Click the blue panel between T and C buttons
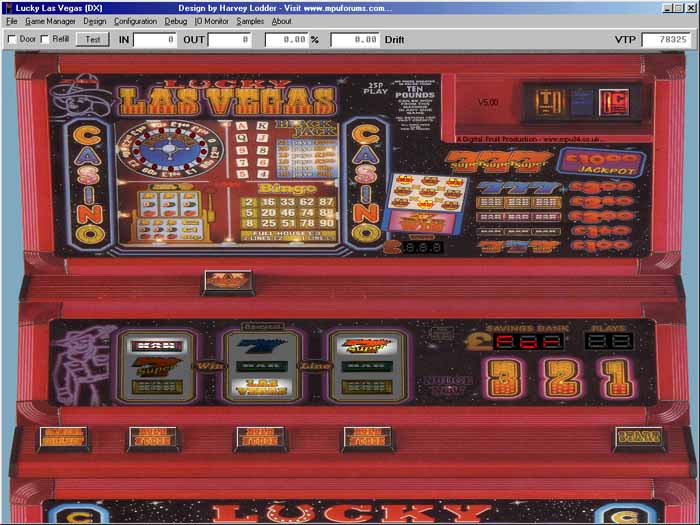This screenshot has height=525, width=700. coord(581,102)
